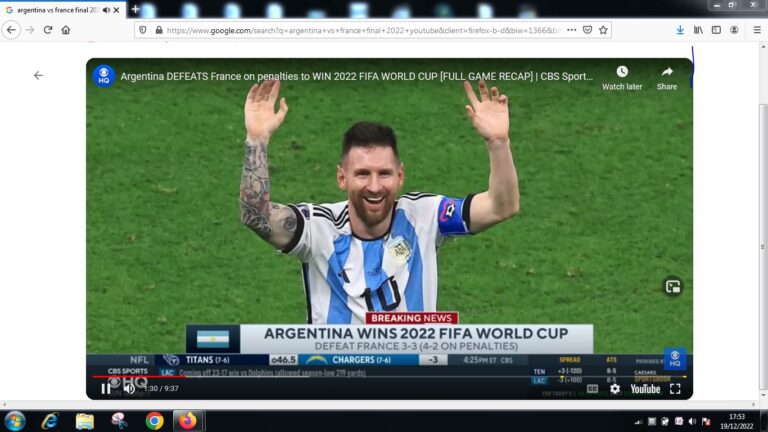Mute the video volume

point(129,388)
